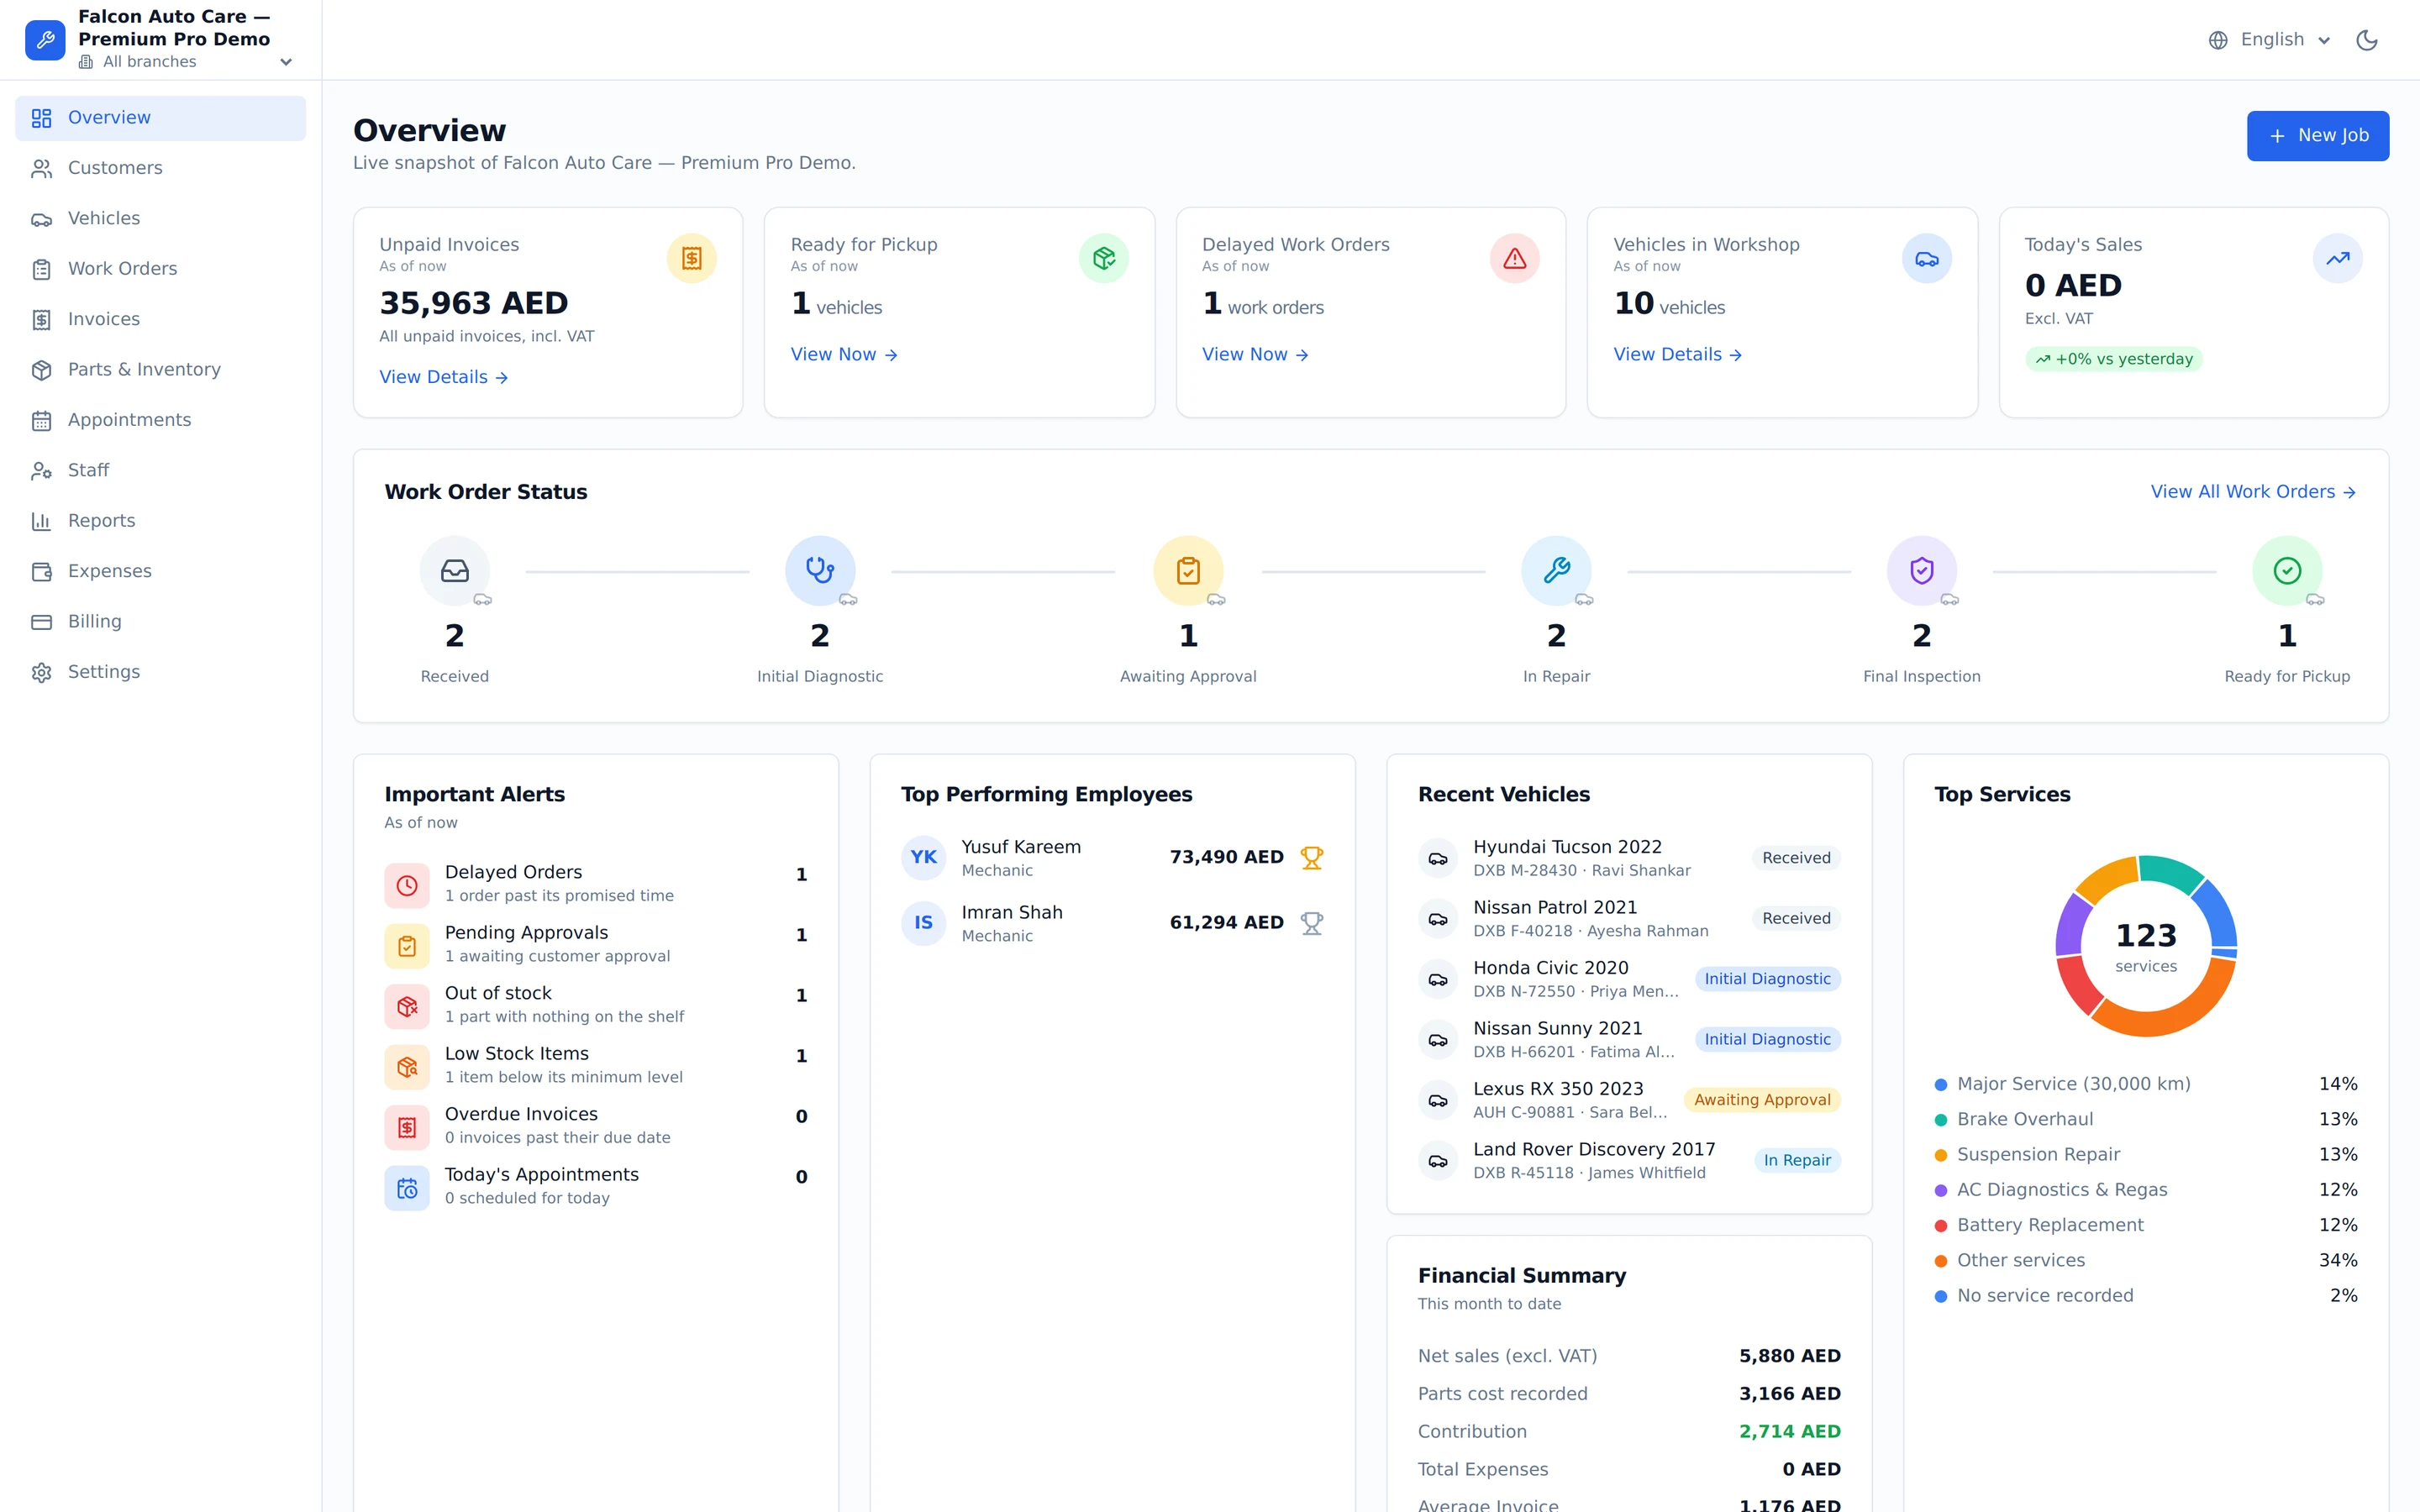Go to Customers in the sidebar
This screenshot has height=1512, width=2420.
pos(160,168)
